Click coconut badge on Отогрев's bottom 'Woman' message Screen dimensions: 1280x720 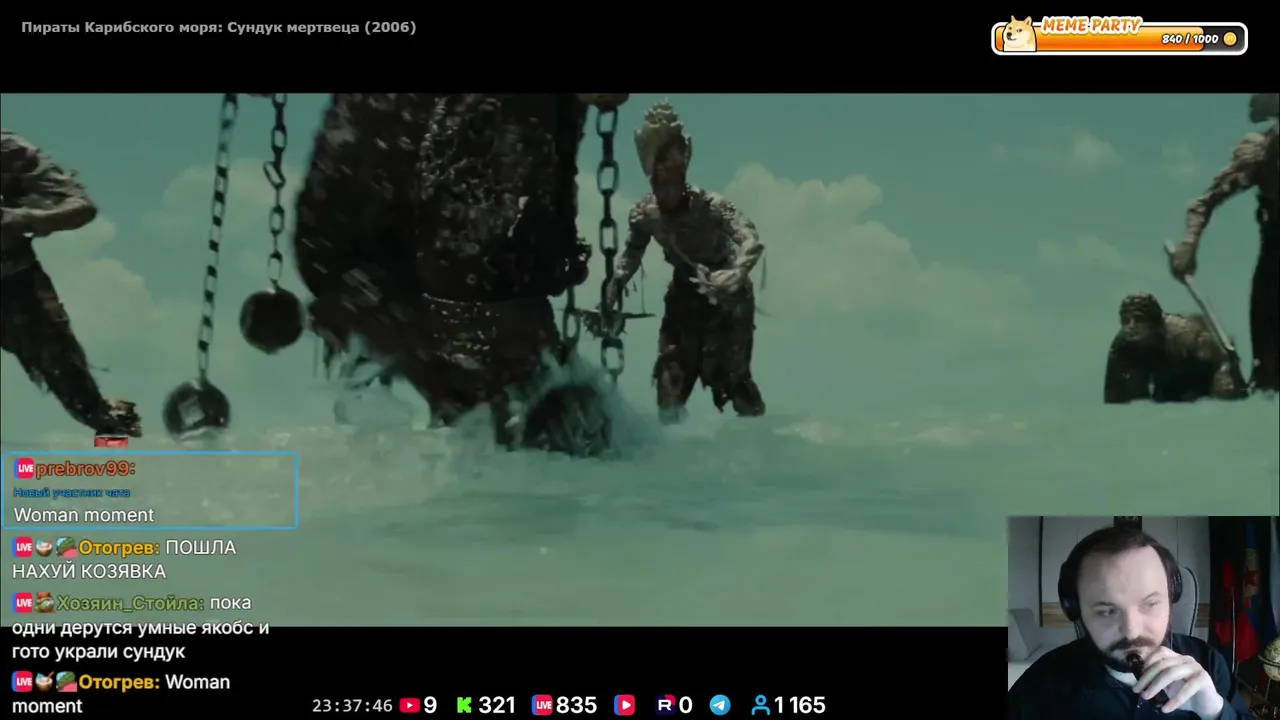44,682
